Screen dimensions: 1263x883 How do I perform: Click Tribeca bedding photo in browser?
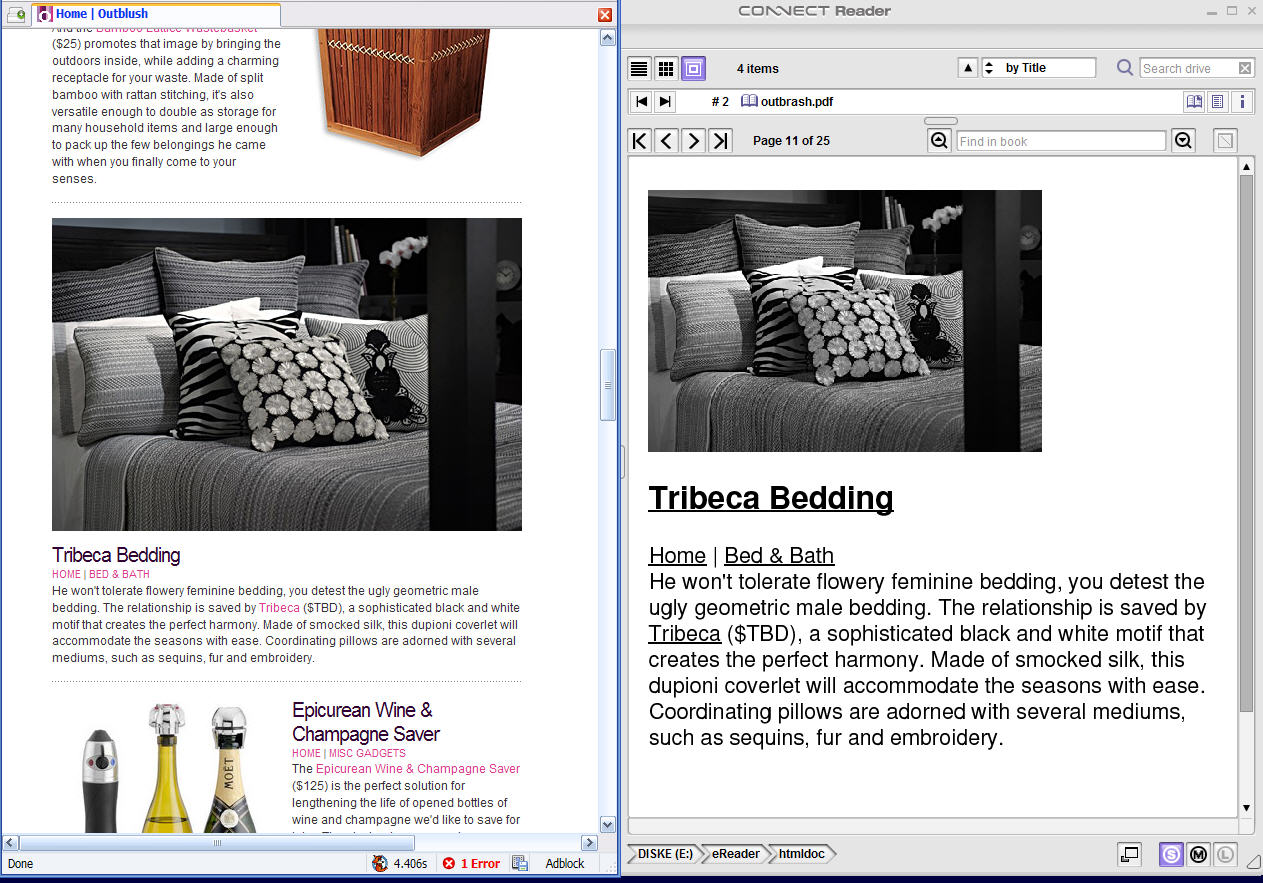[287, 374]
